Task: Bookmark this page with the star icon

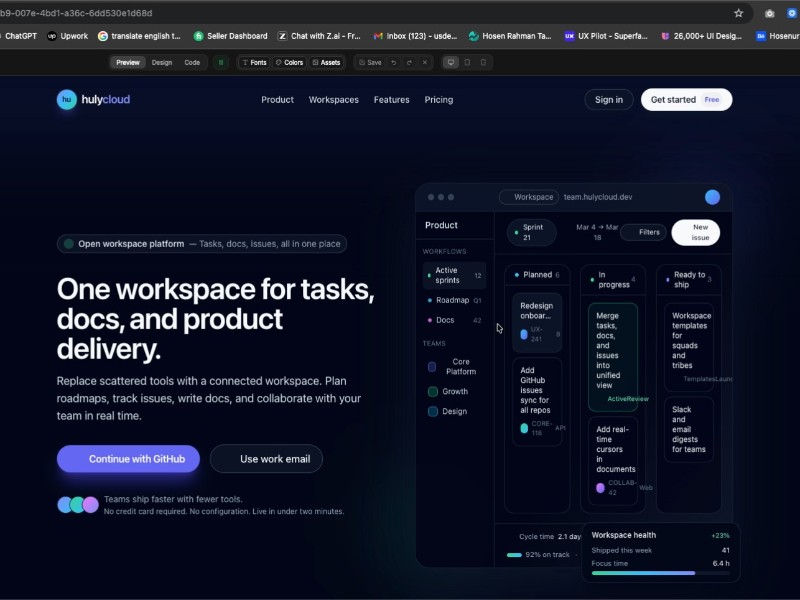Action: [738, 13]
